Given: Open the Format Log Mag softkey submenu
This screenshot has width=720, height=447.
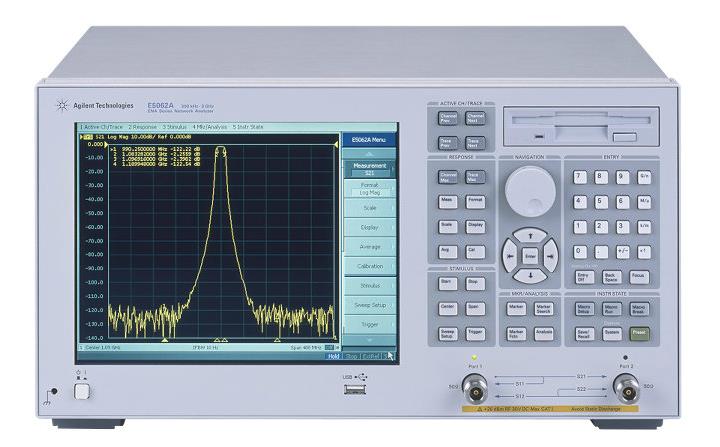Looking at the screenshot, I should point(369,187).
